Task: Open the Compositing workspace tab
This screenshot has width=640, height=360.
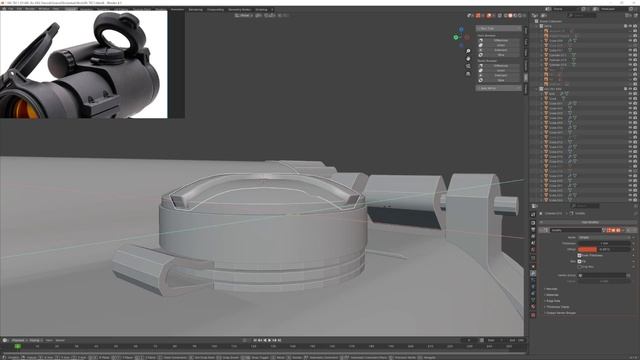Action: [x=216, y=9]
